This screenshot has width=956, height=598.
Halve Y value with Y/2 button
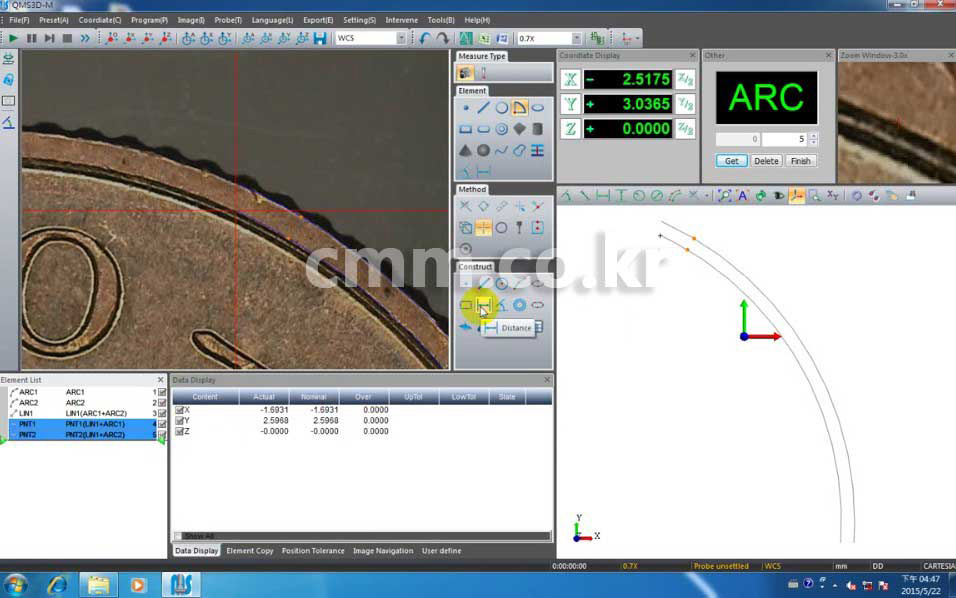pyautogui.click(x=685, y=104)
